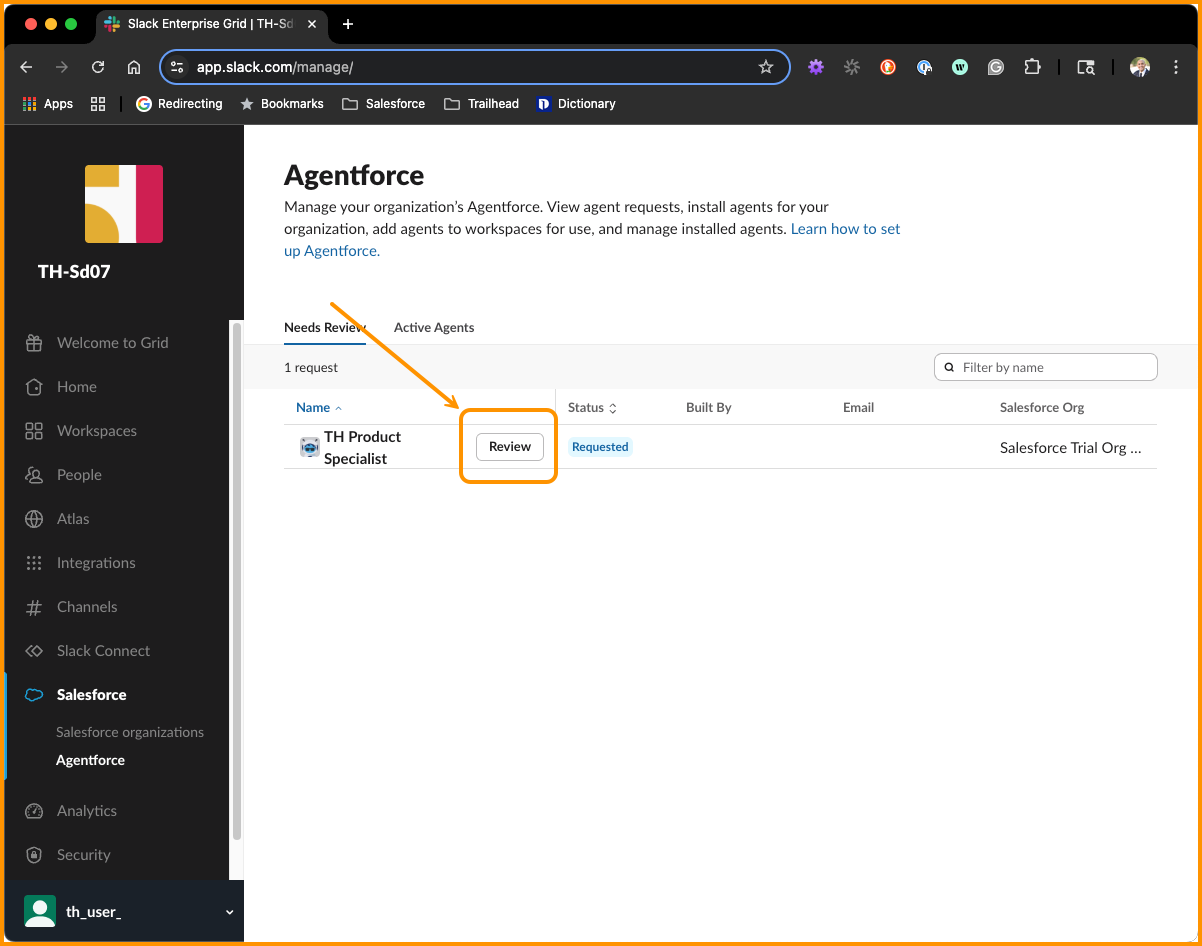Open Salesforce organizations submenu item
This screenshot has height=946, width=1202.
(x=130, y=732)
